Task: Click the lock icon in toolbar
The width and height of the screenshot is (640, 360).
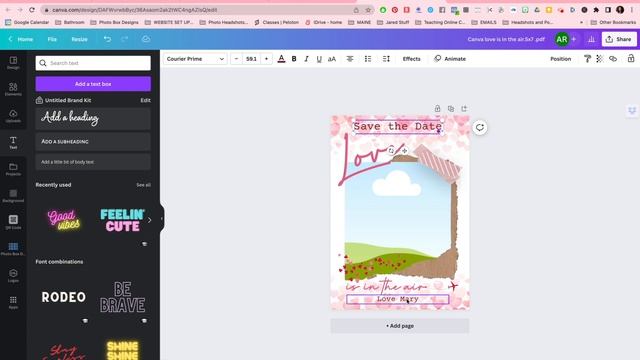Action: click(x=631, y=59)
